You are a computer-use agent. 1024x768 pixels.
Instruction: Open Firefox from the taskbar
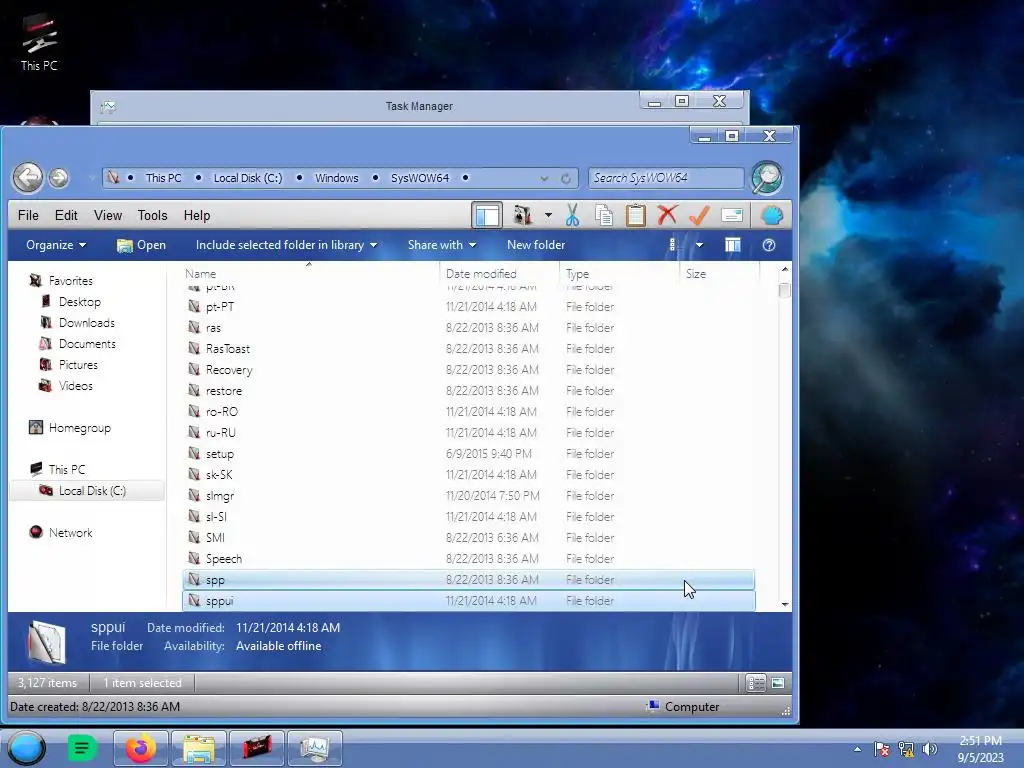coord(140,748)
